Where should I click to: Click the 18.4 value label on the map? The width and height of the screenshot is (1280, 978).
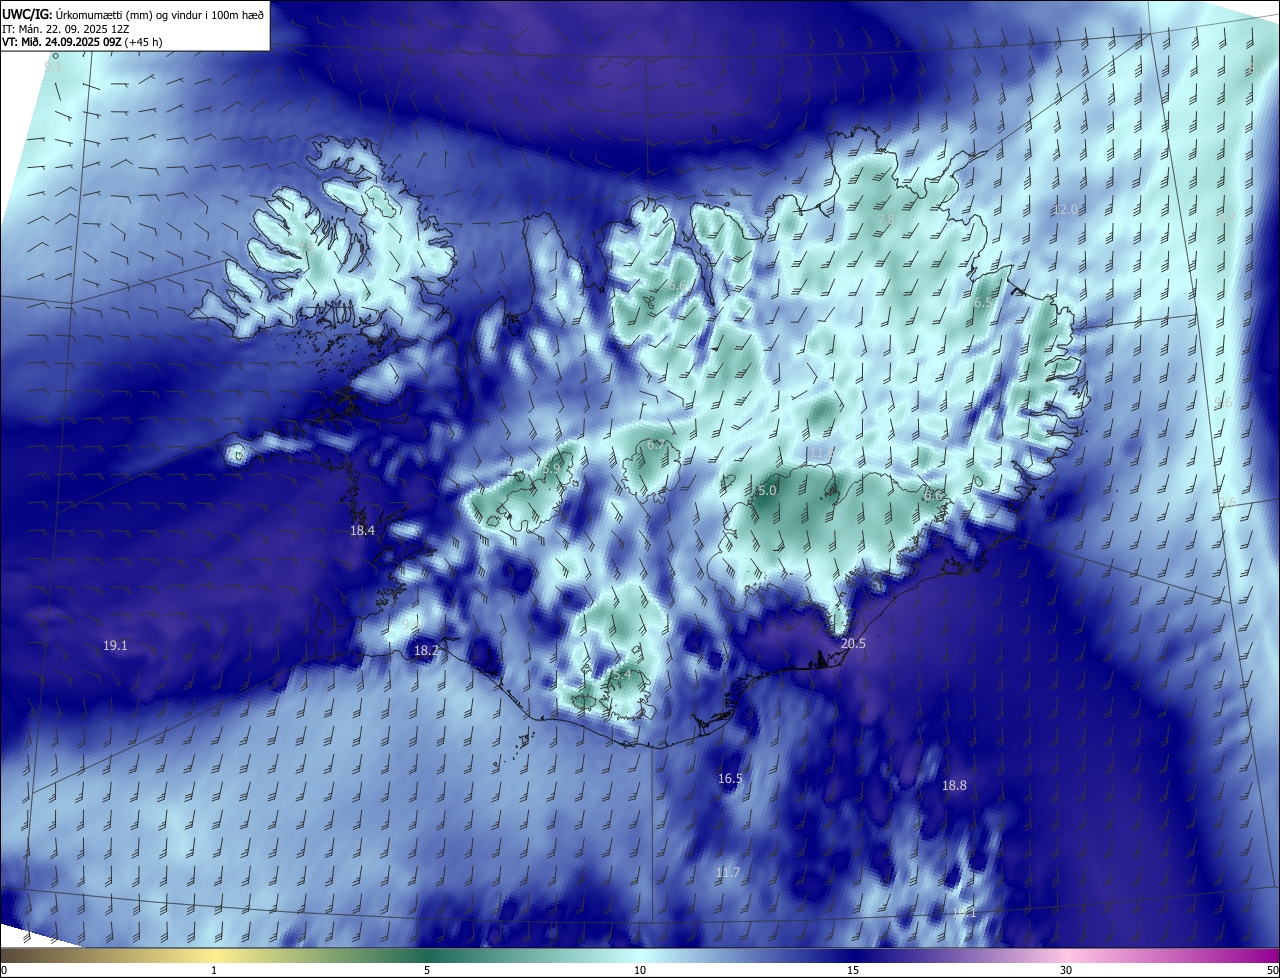pos(362,531)
